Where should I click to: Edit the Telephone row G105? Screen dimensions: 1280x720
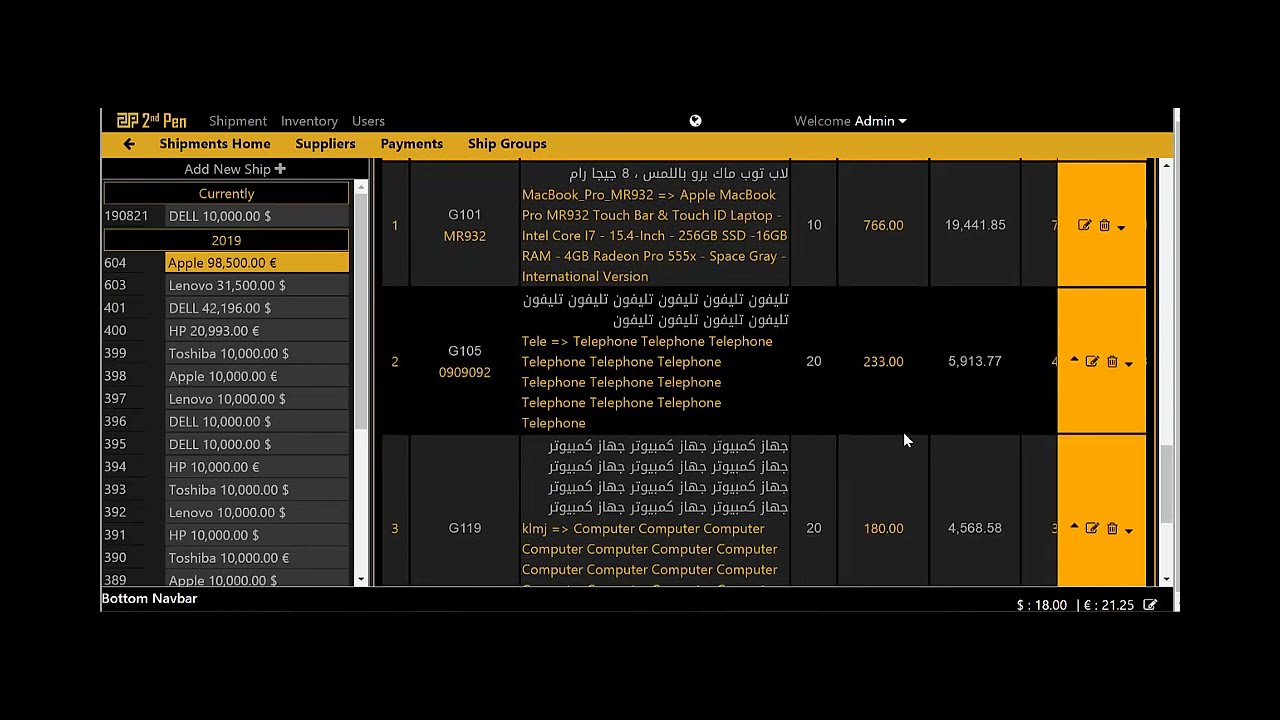click(1092, 362)
